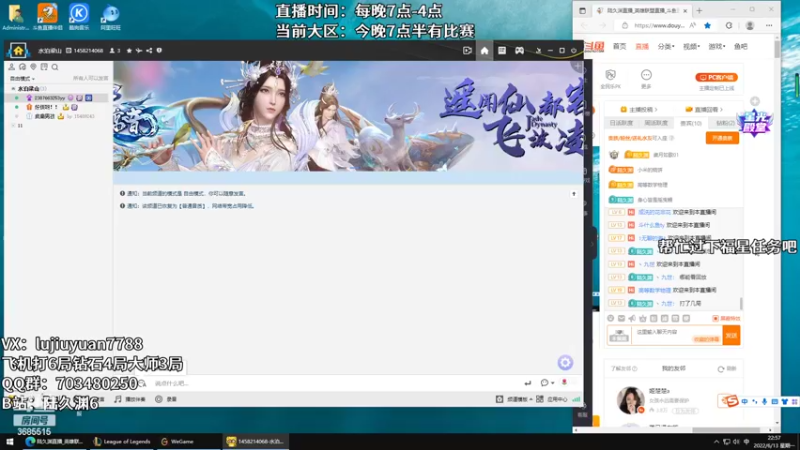Click the bulletin board icon in sidebar
The image size is (800, 450).
[44, 67]
